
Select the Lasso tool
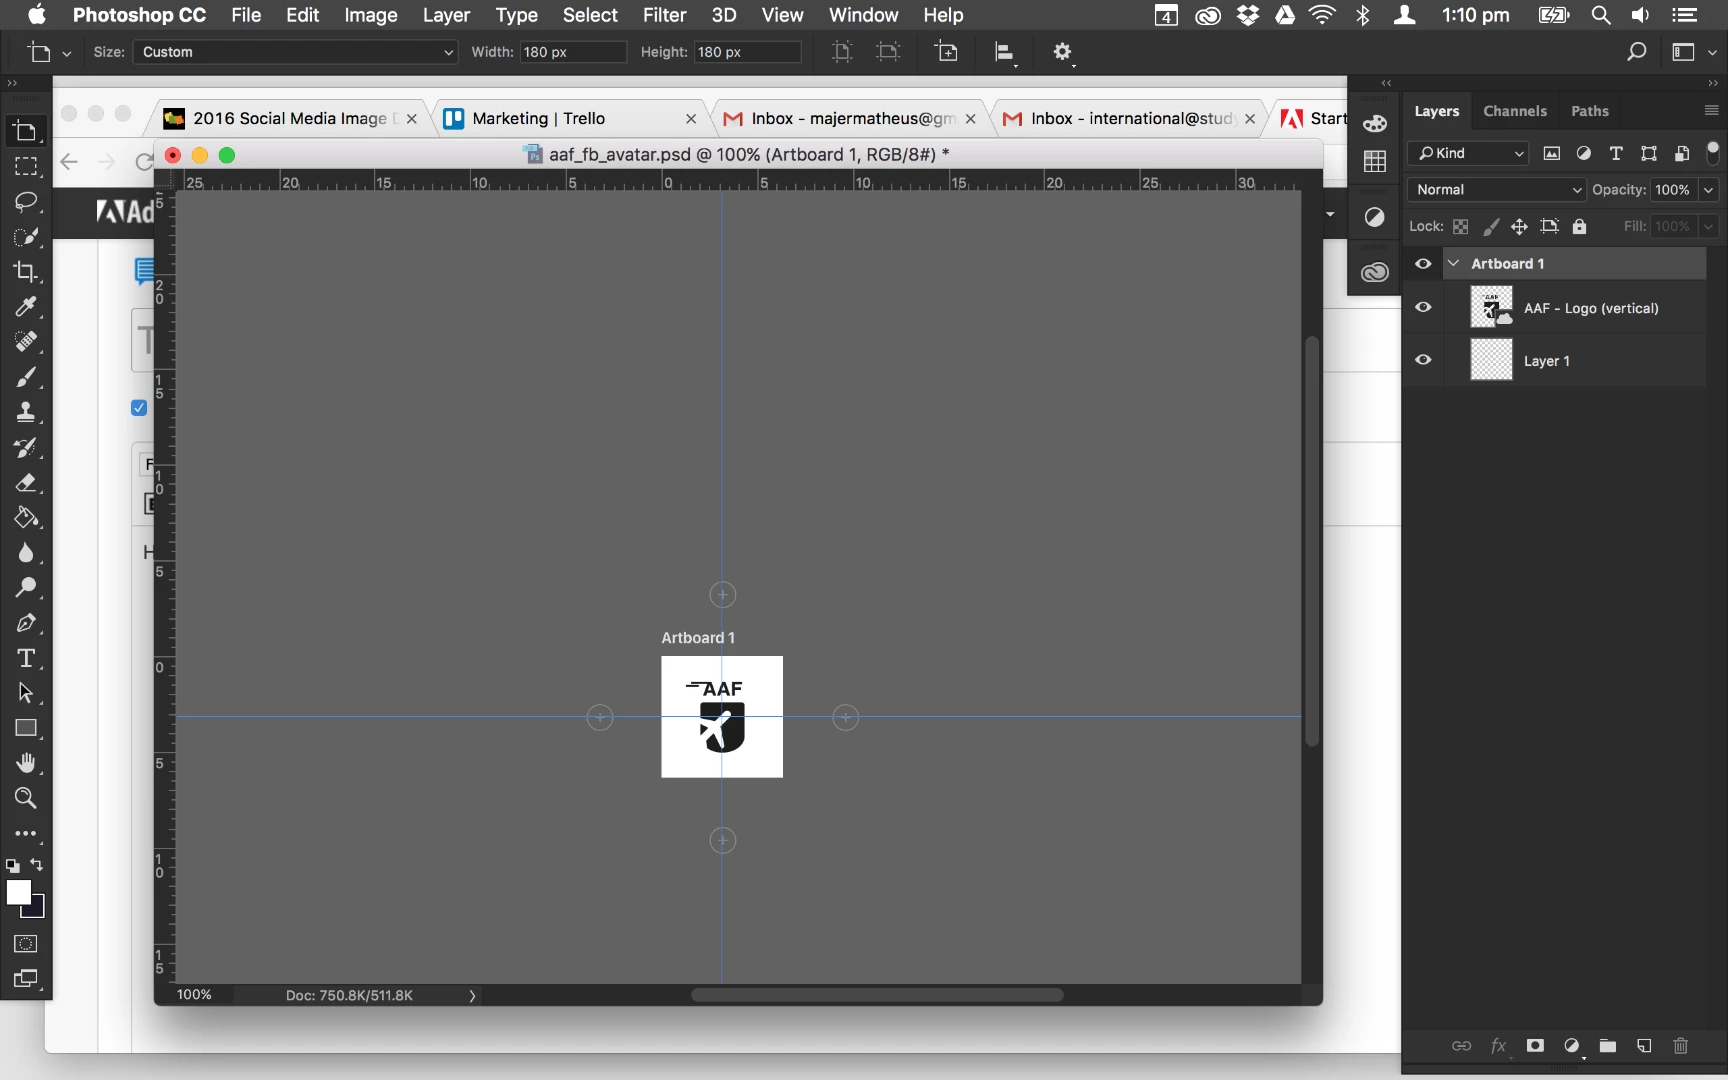pos(26,201)
